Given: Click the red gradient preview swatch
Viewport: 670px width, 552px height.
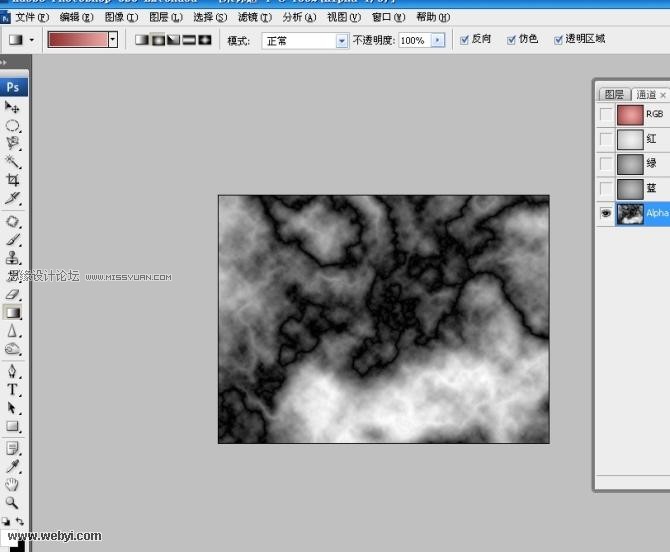Looking at the screenshot, I should click(x=78, y=40).
